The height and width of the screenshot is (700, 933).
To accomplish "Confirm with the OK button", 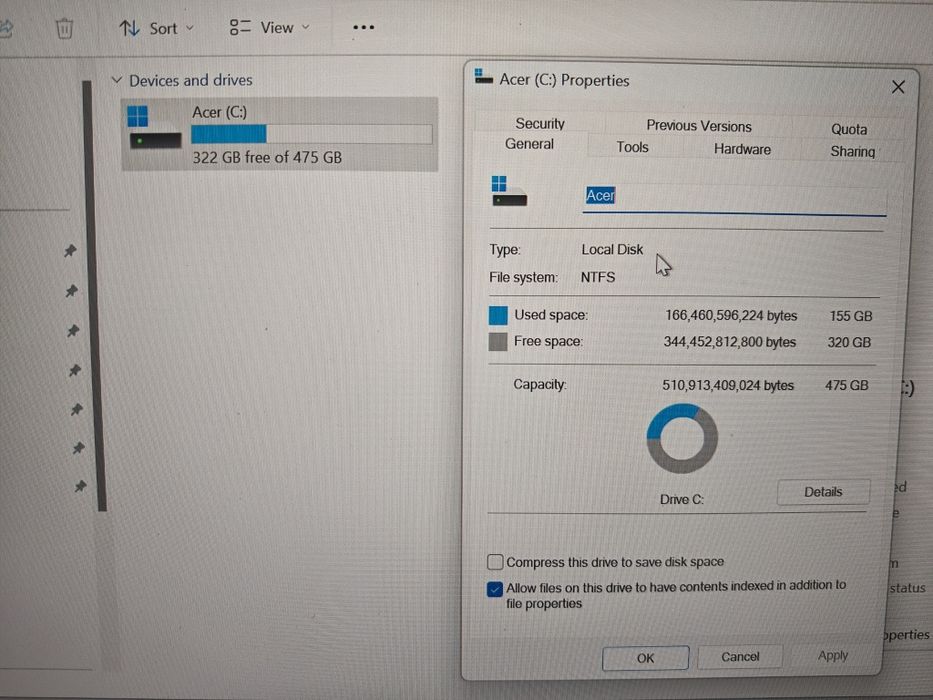I will 646,658.
